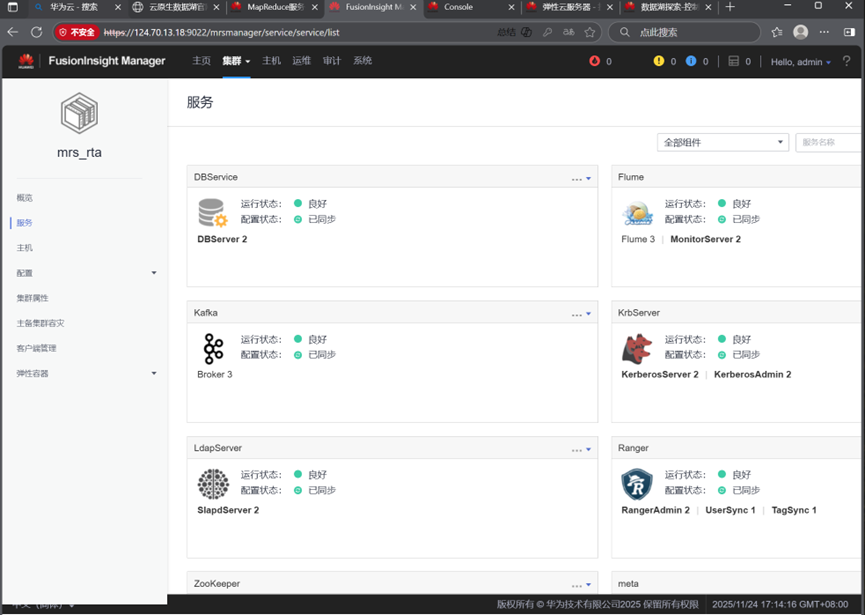View major alarms yellow icon
Viewport: 865px width, 615px height.
(659, 61)
